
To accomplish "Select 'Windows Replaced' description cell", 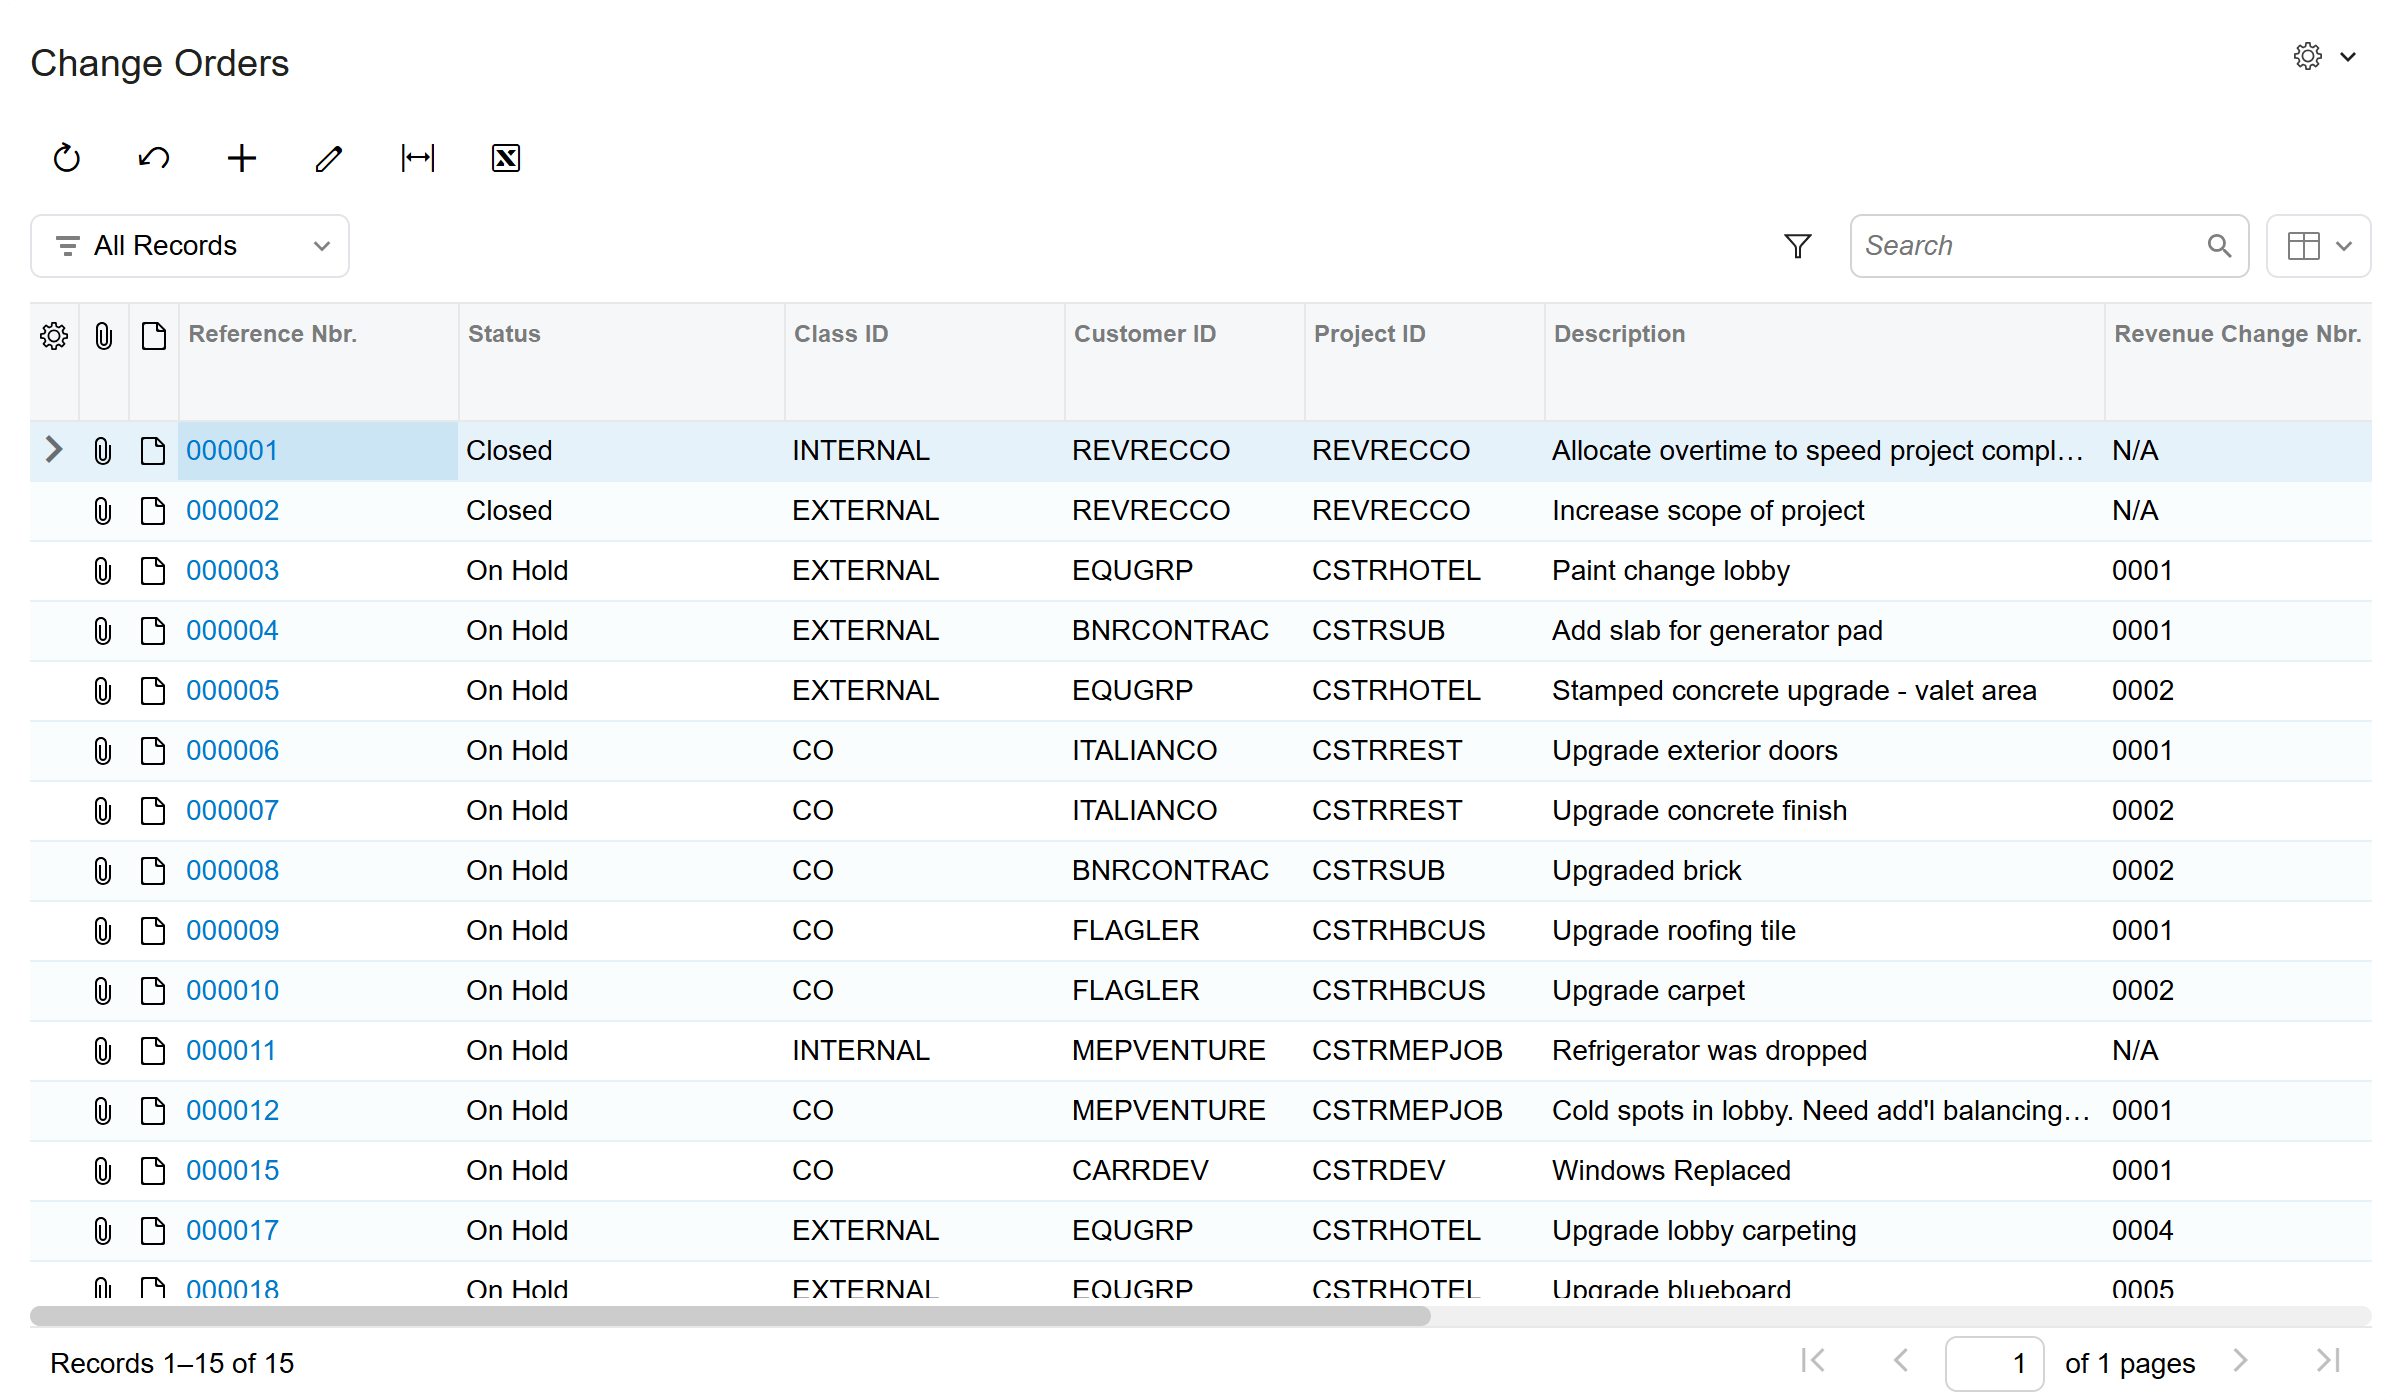I will [1824, 1171].
